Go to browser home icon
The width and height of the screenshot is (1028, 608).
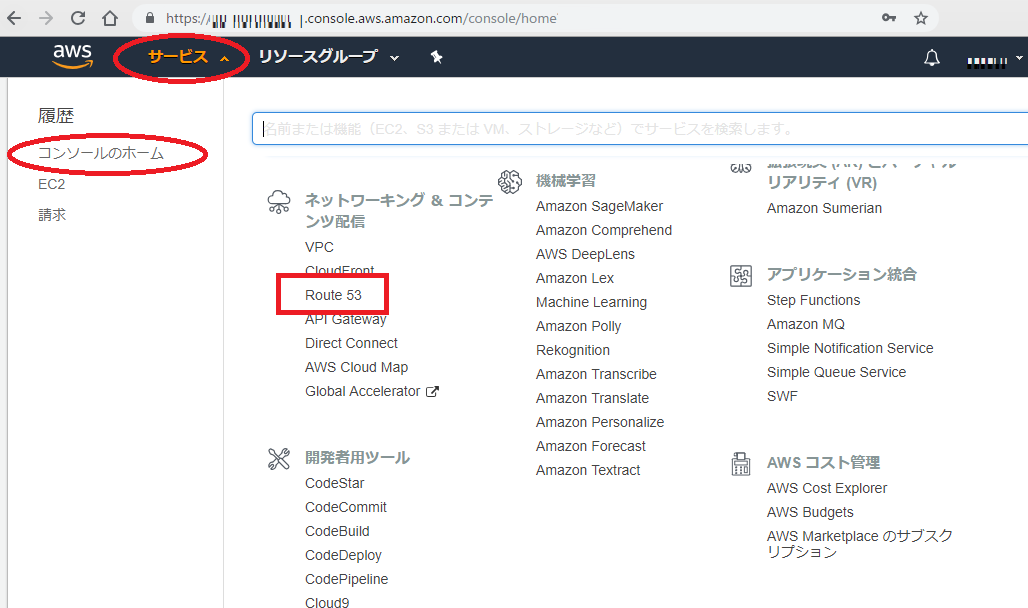pyautogui.click(x=110, y=18)
